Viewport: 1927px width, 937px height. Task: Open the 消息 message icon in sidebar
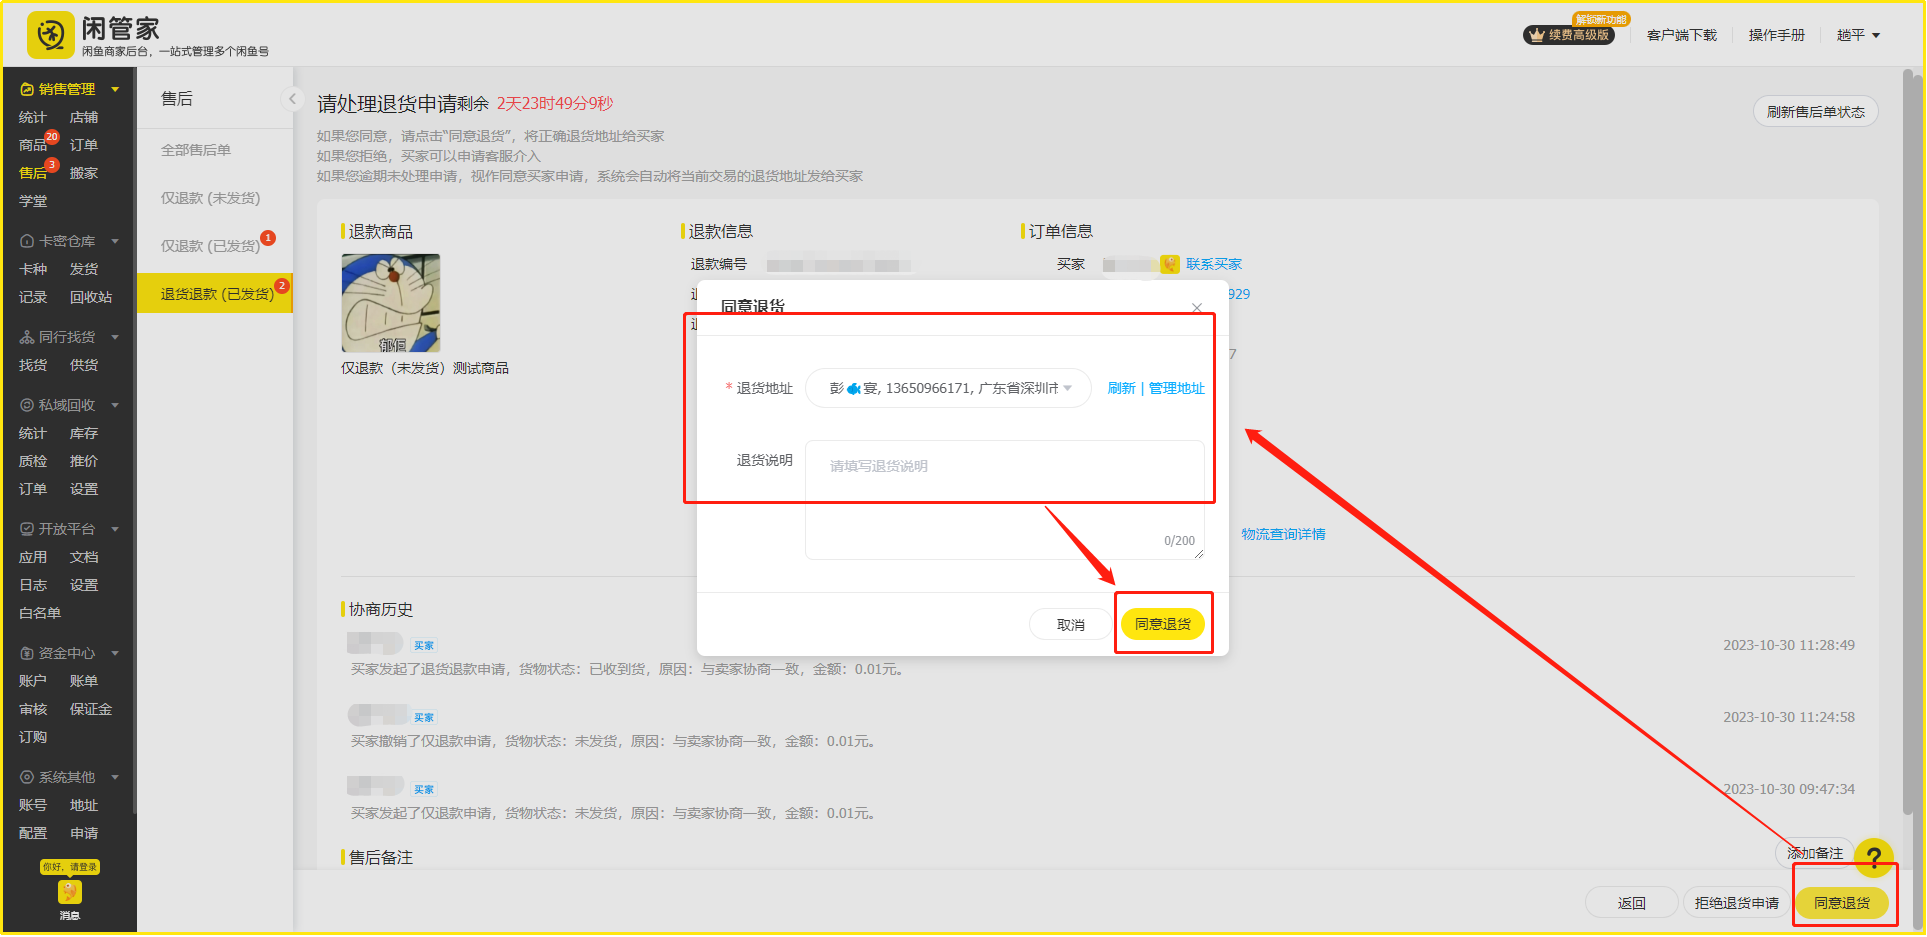click(x=69, y=892)
